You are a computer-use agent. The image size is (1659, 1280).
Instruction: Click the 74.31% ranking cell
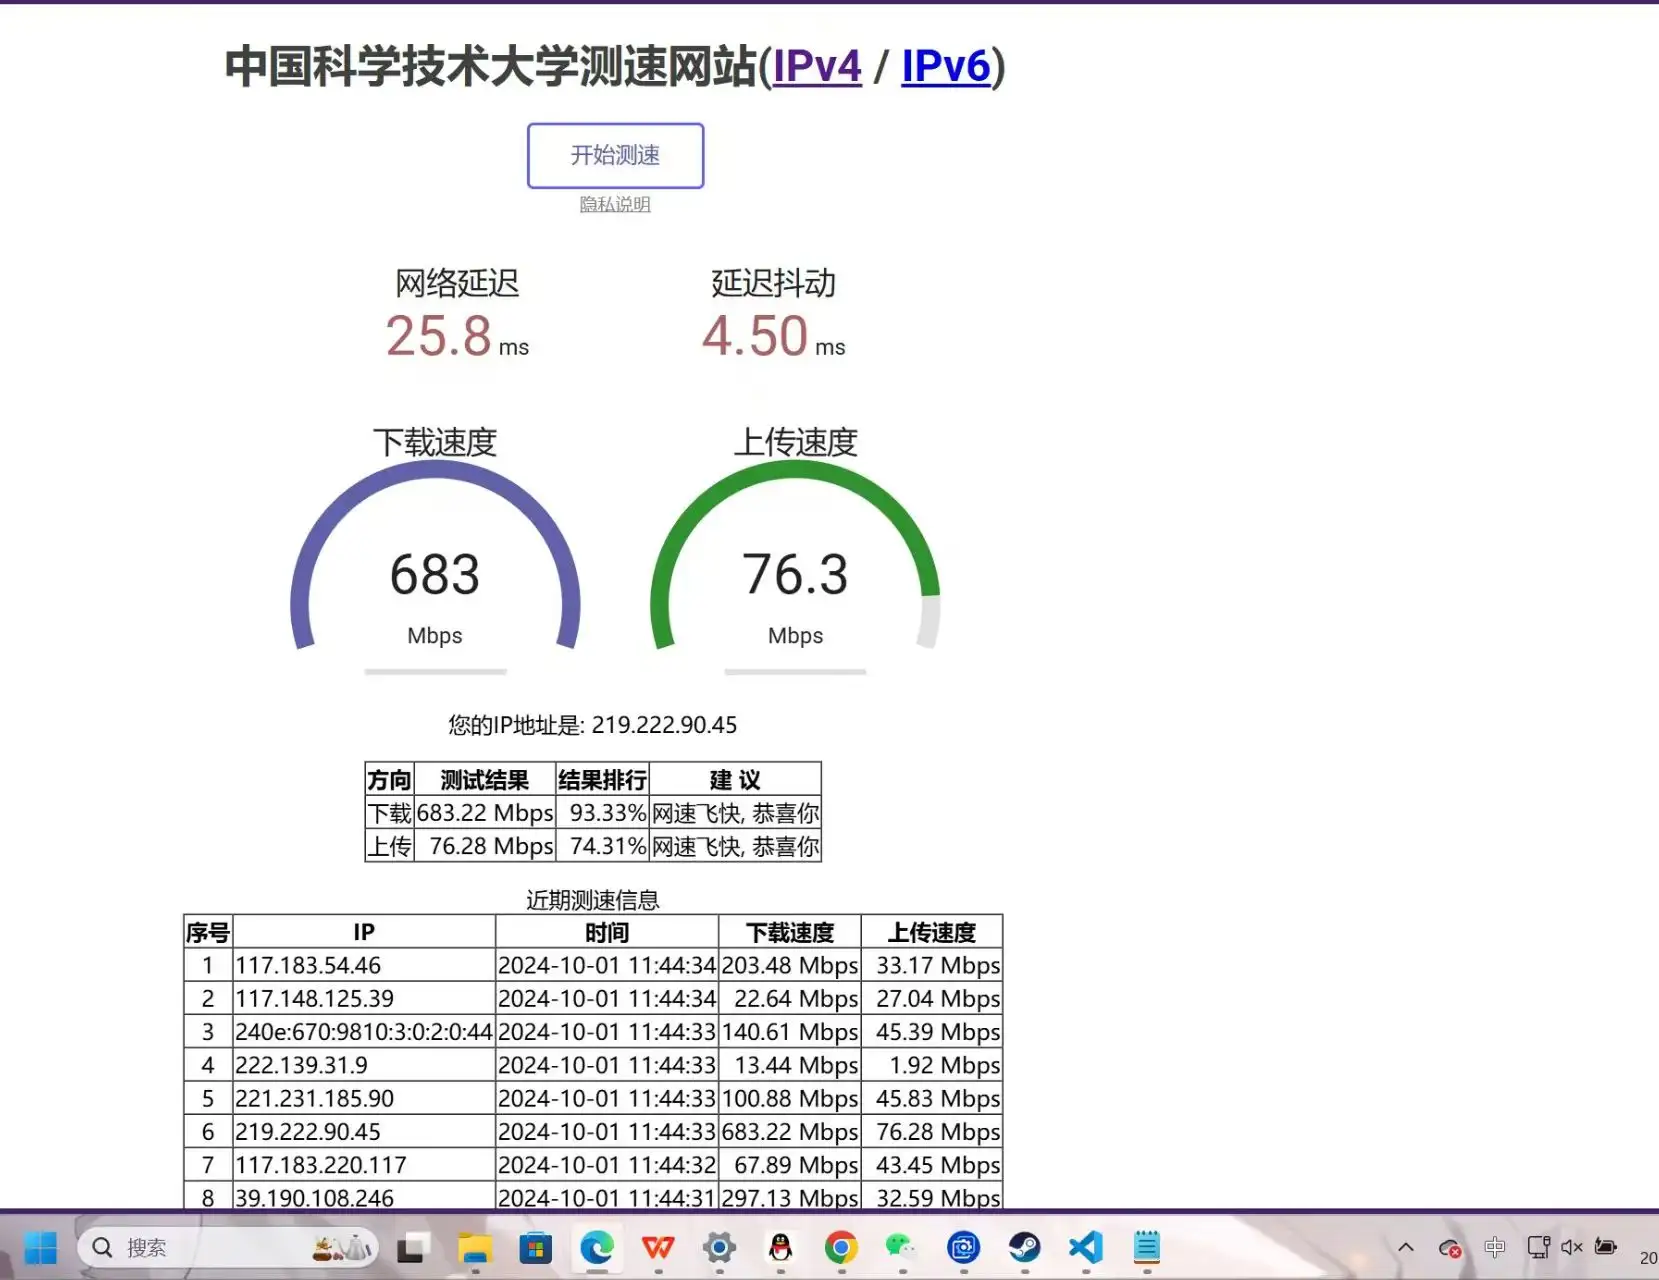[603, 846]
